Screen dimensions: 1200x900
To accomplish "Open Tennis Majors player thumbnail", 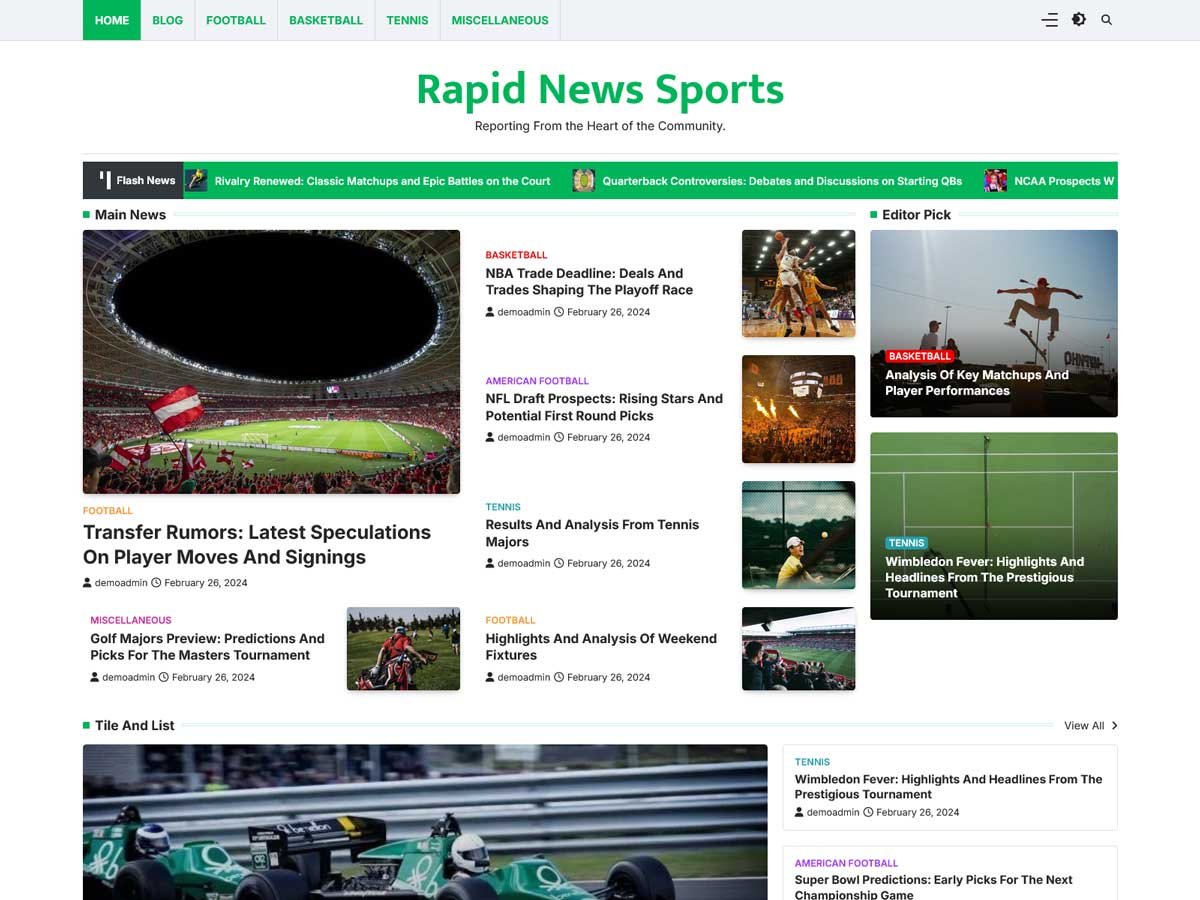I will coord(798,535).
